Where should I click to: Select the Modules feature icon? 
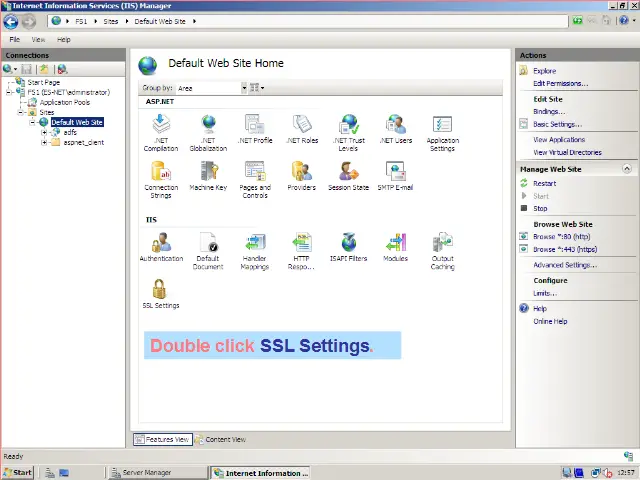point(396,242)
